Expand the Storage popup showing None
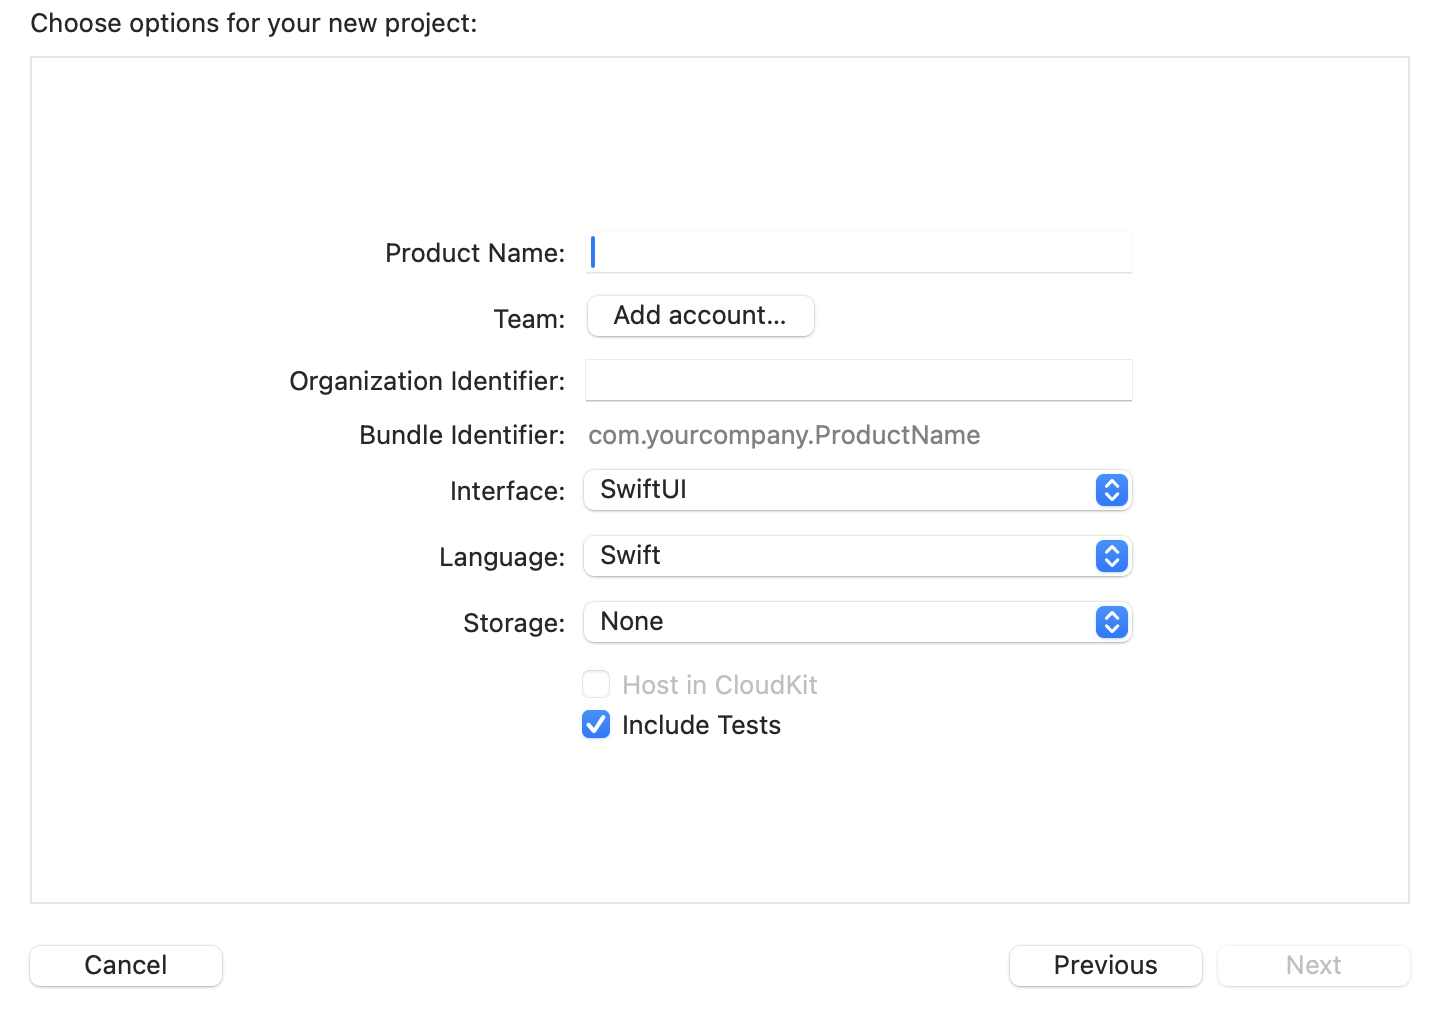Image resolution: width=1438 pixels, height=1018 pixels. (x=840, y=622)
